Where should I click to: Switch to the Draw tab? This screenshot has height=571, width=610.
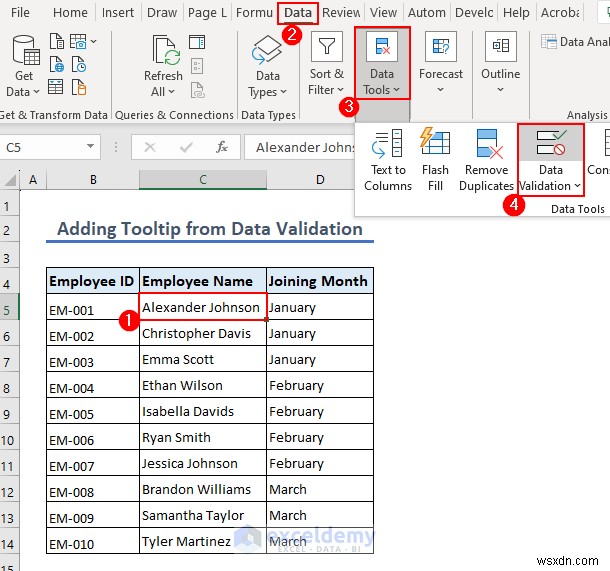click(162, 13)
